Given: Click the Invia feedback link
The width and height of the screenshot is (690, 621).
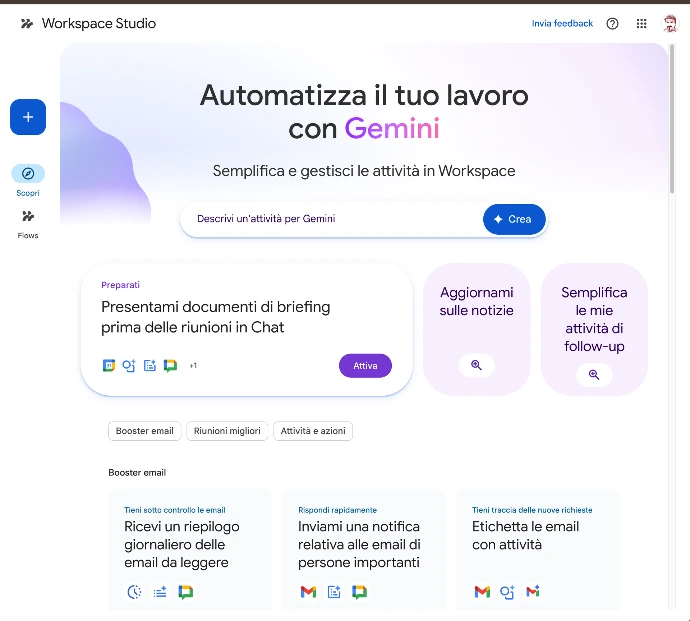Looking at the screenshot, I should tap(562, 23).
